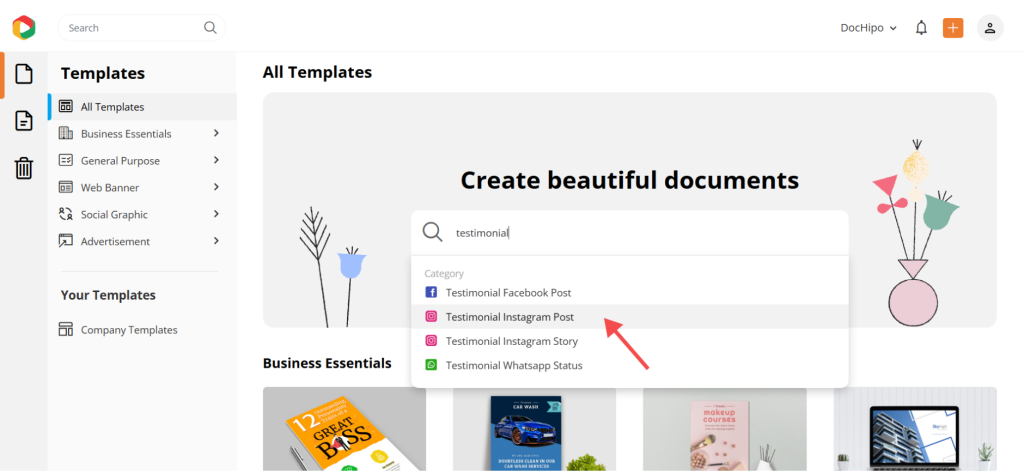This screenshot has height=474, width=1024.
Task: Open the user profile avatar menu
Action: [990, 28]
